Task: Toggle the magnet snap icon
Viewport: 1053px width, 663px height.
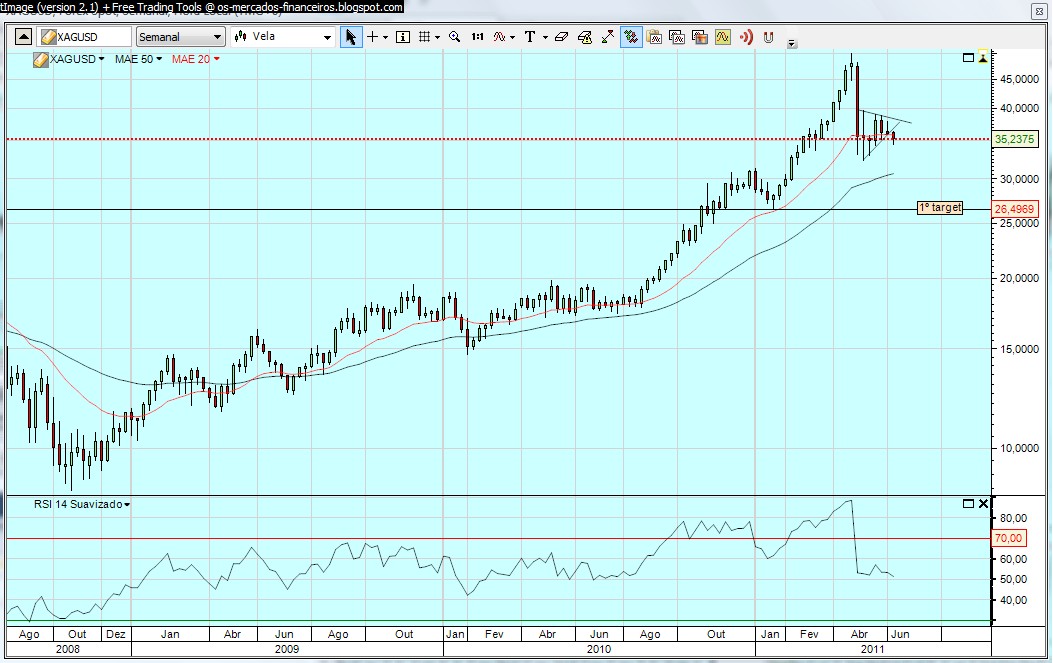Action: point(768,37)
